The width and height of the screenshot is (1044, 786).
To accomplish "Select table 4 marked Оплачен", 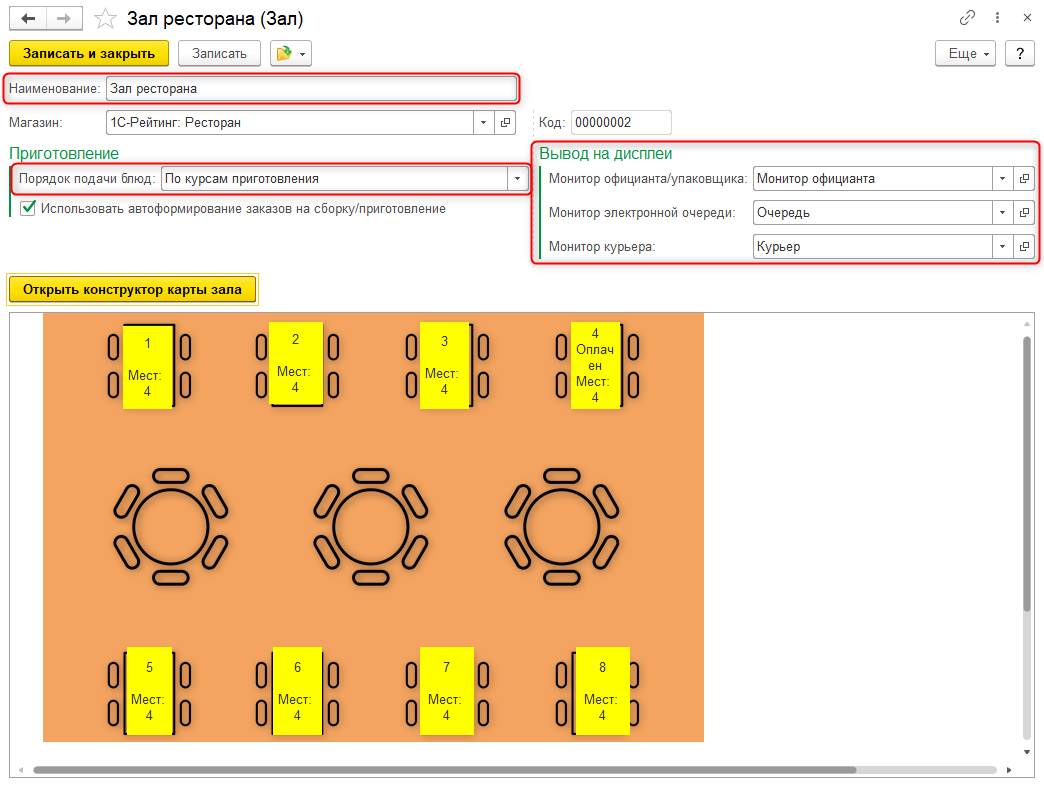I will pos(595,365).
